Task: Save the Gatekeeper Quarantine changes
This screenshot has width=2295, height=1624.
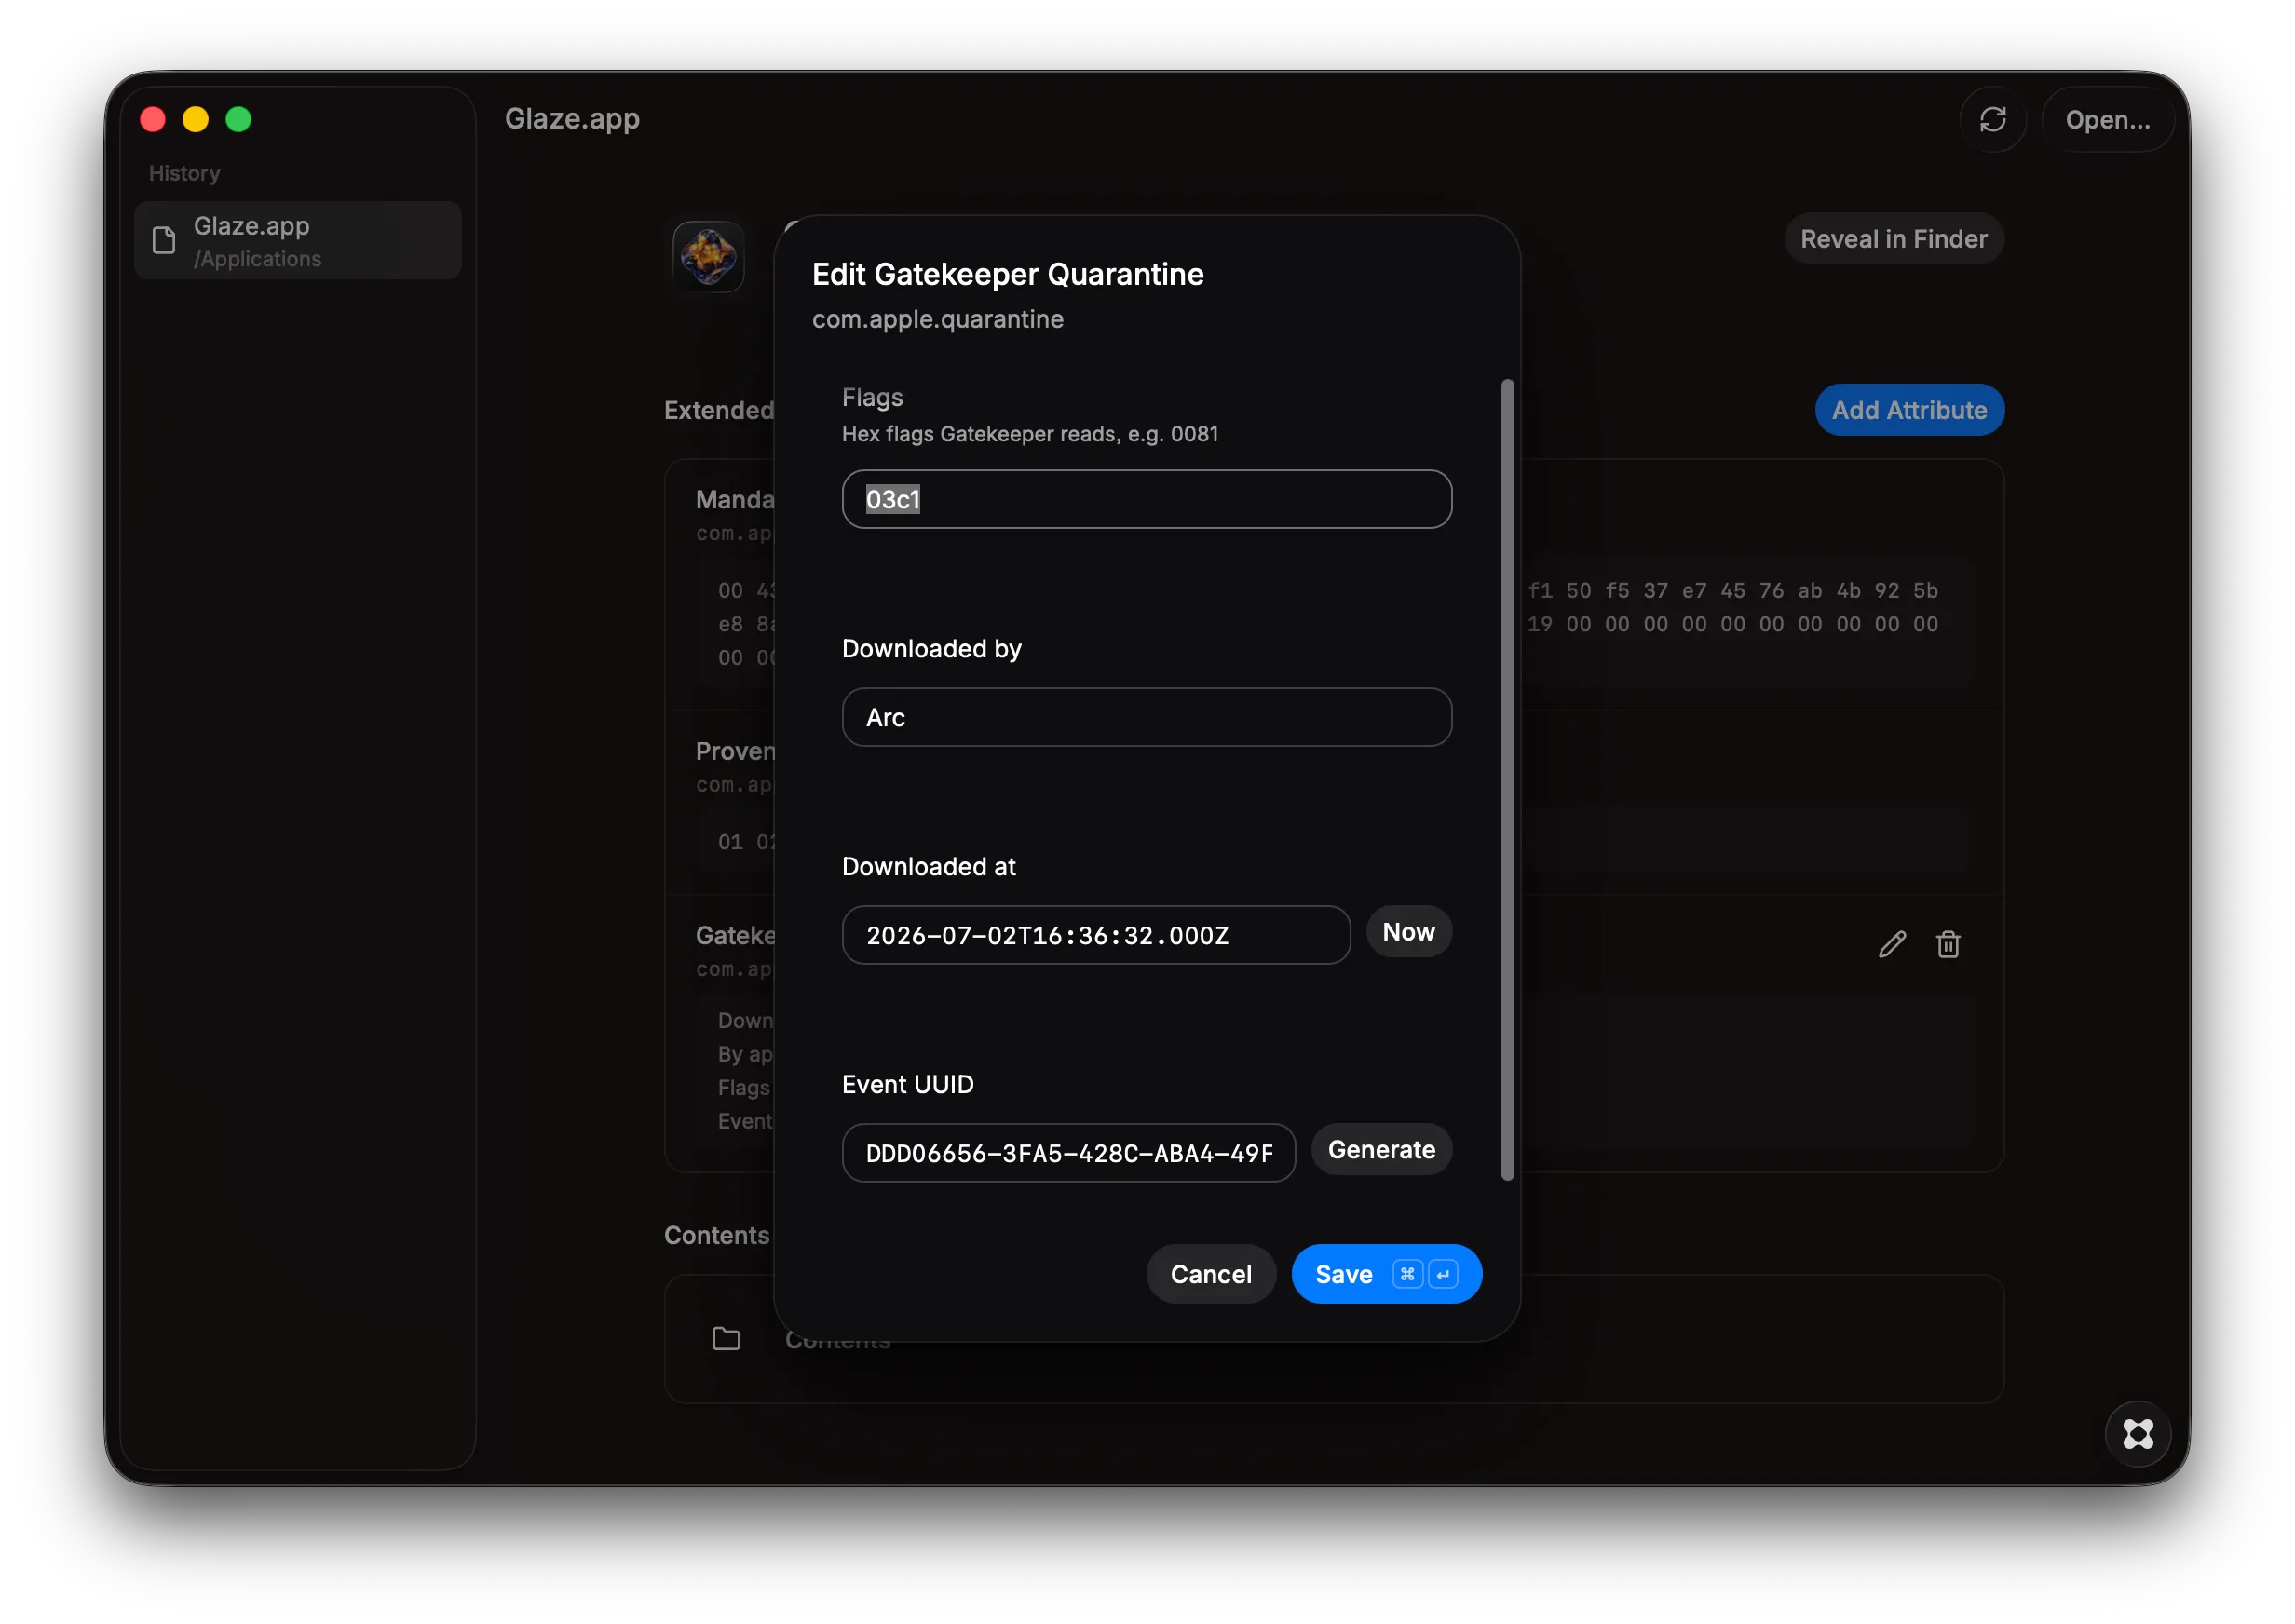Action: (1385, 1274)
